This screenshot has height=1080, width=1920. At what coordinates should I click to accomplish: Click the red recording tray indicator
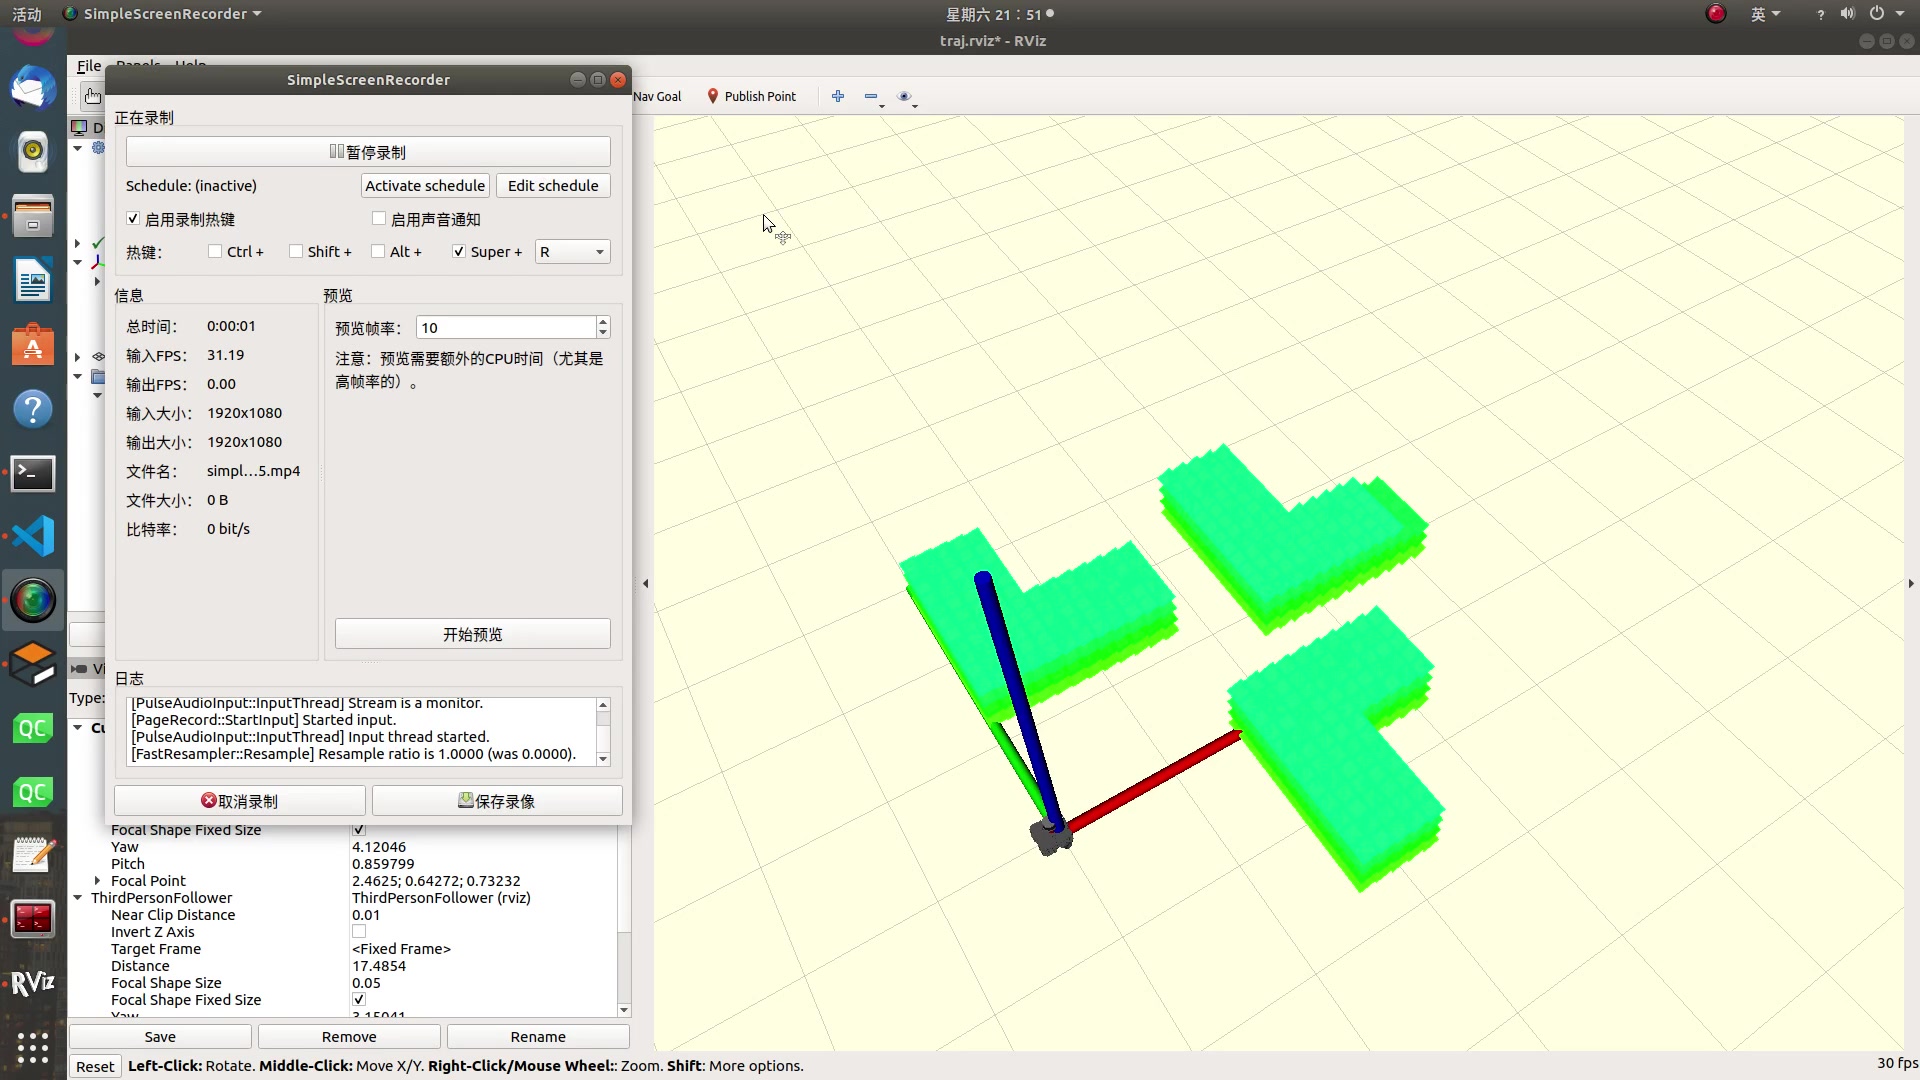(x=1716, y=14)
